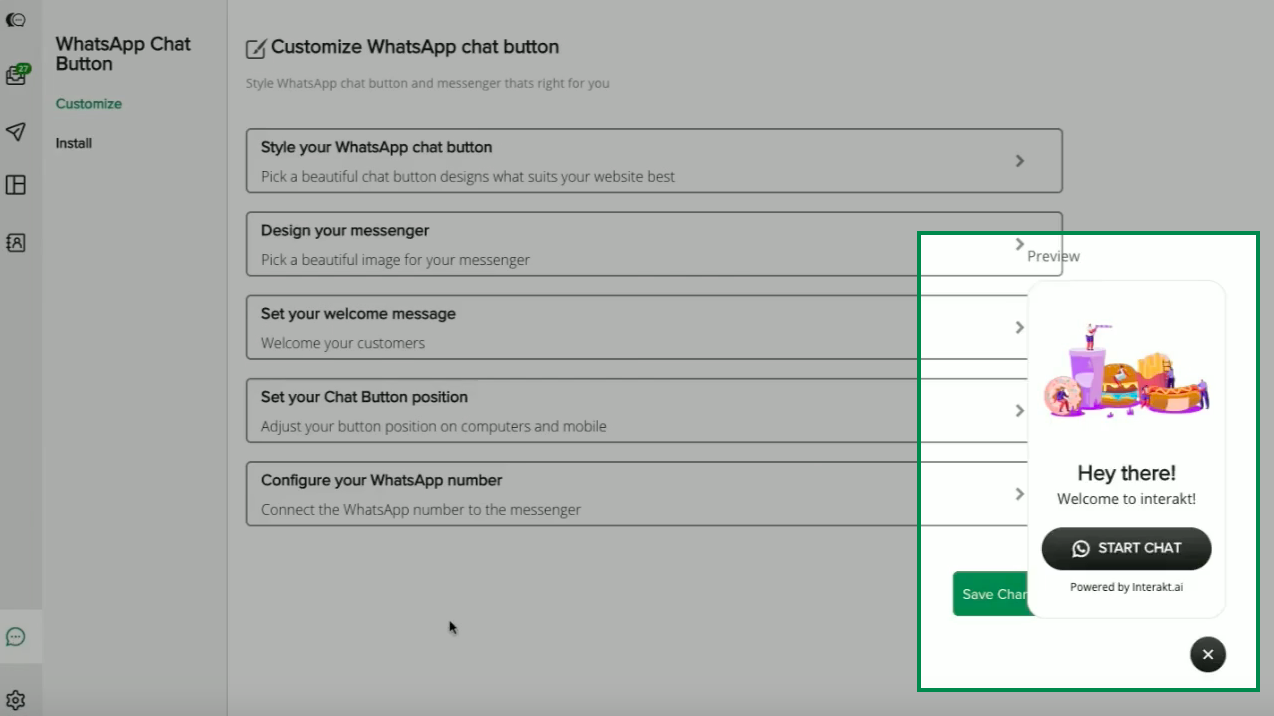Click "Adjust your button position on computers" text
This screenshot has width=1274, height=716.
tap(434, 426)
